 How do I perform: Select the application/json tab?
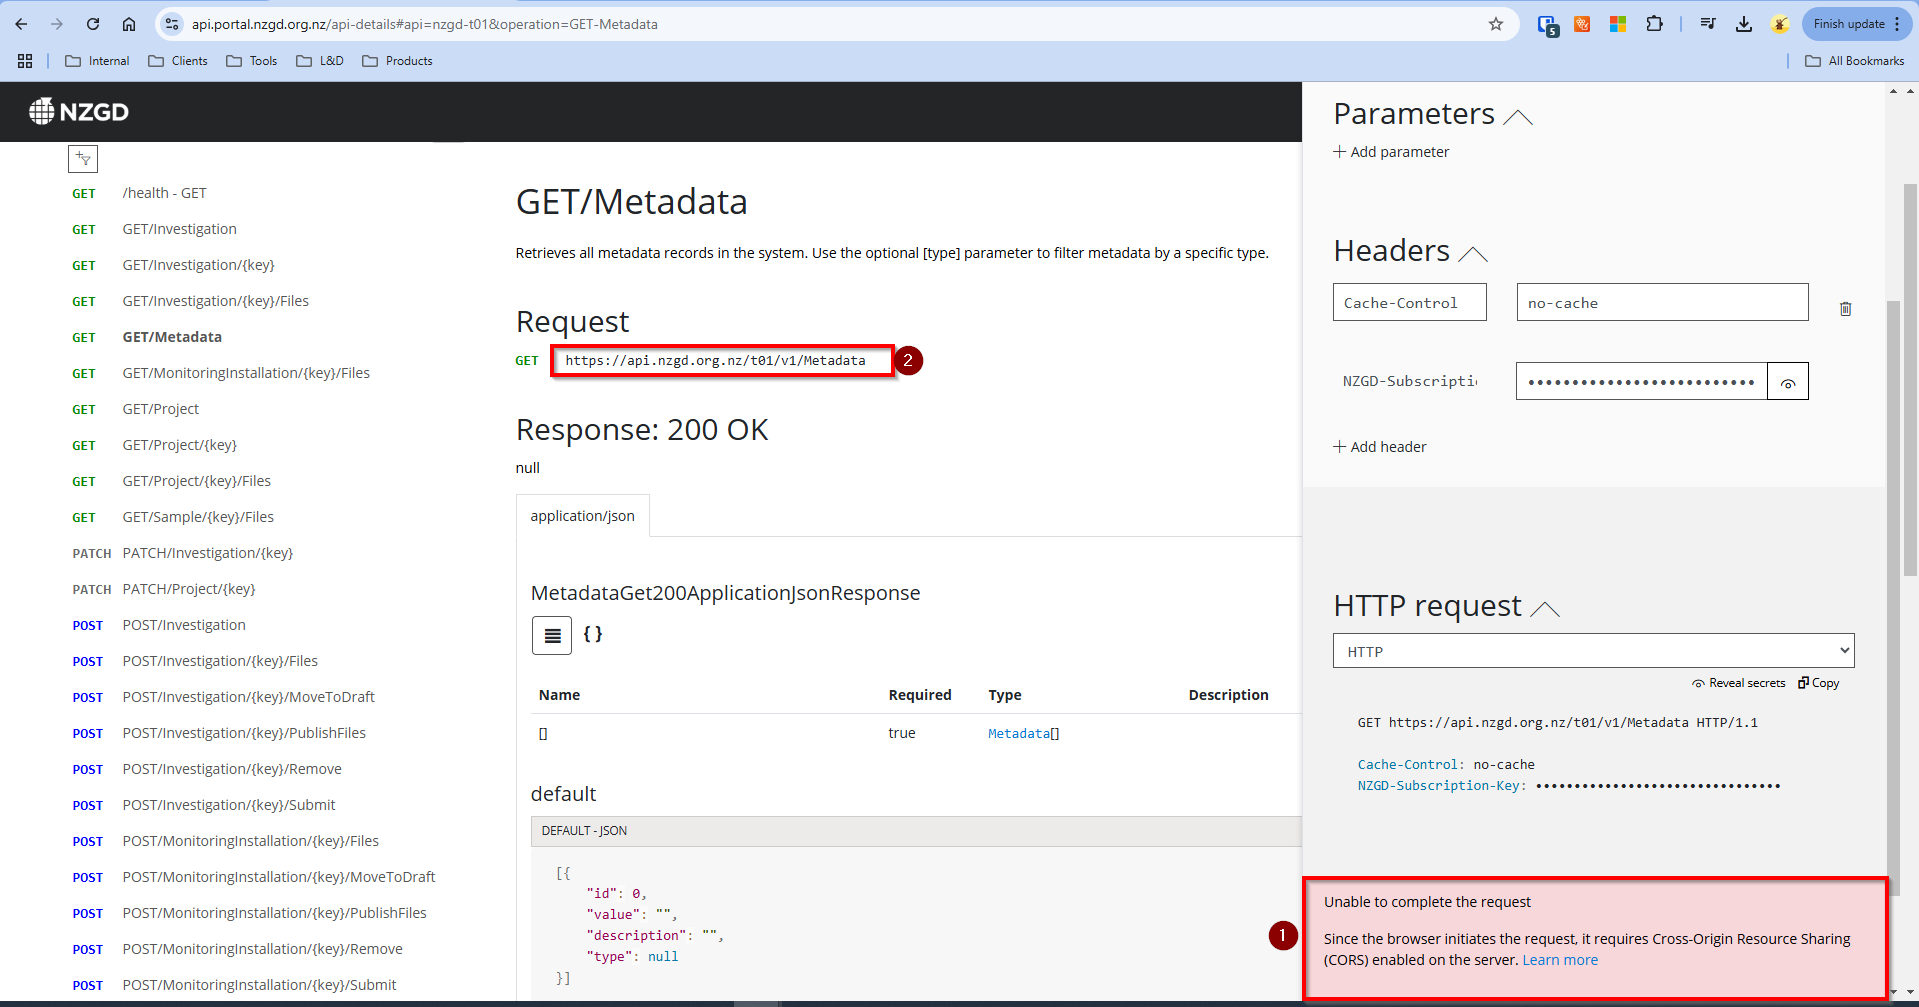pyautogui.click(x=582, y=516)
